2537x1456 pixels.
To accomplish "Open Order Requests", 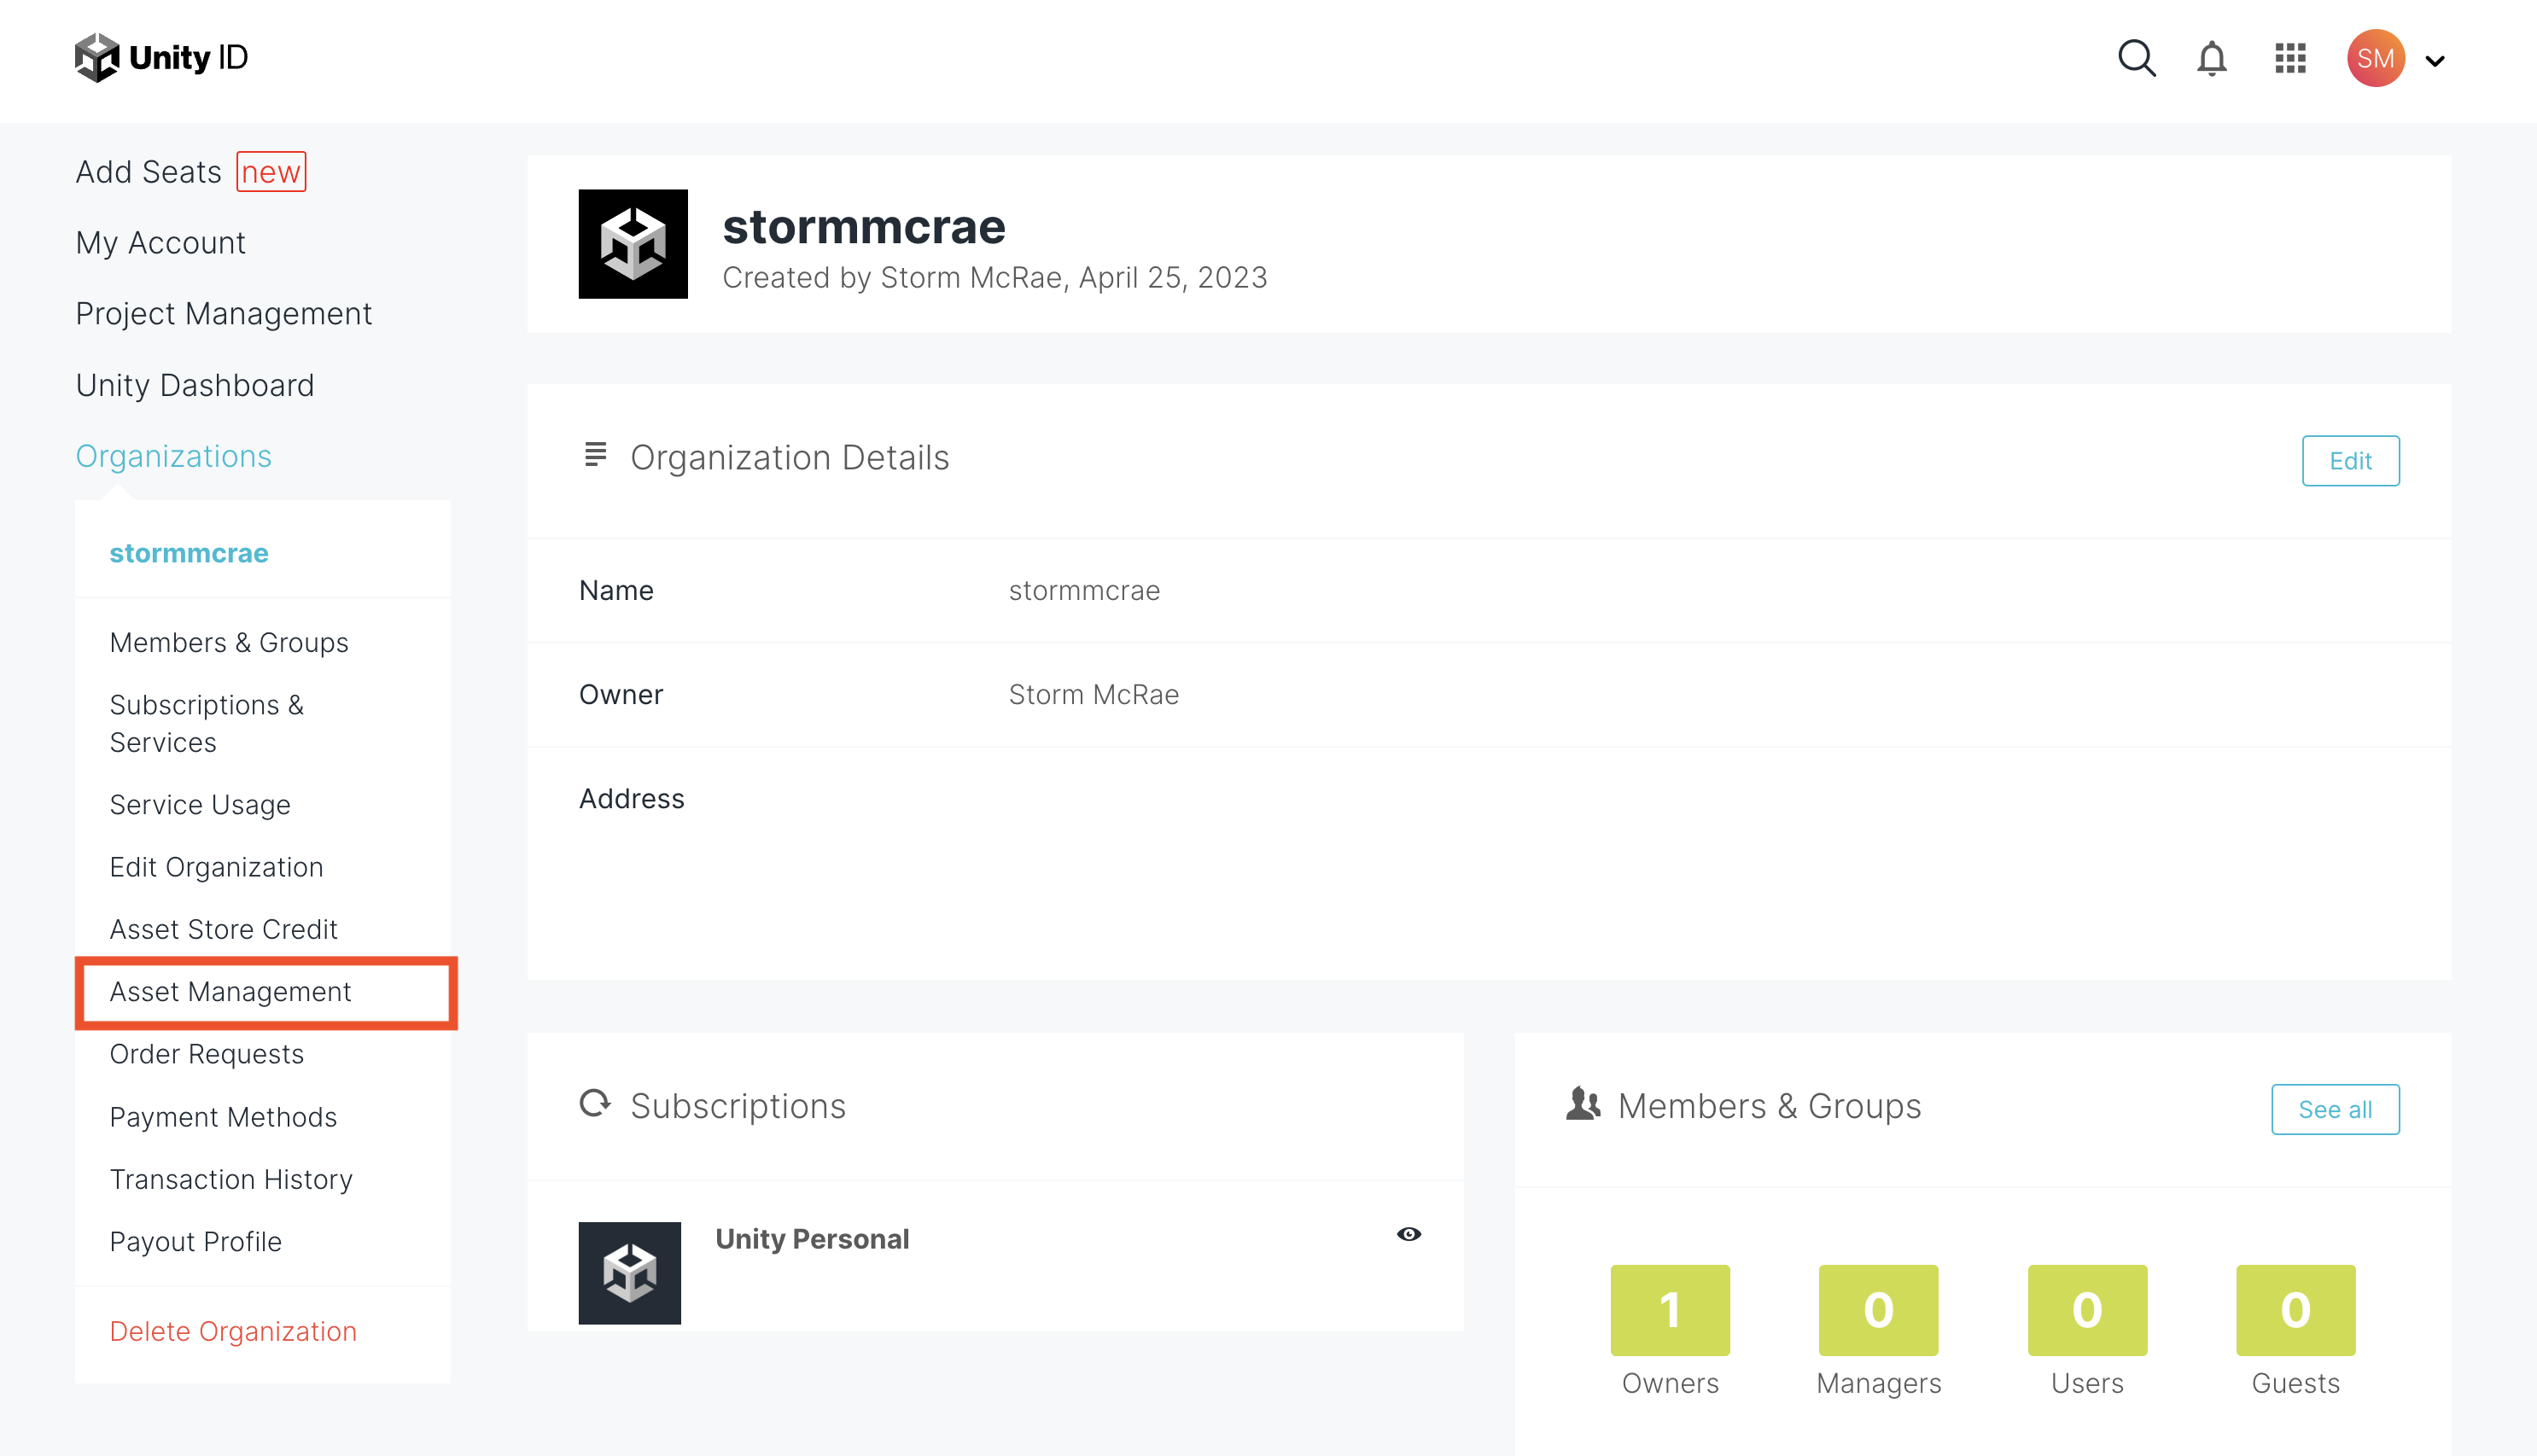I will tap(207, 1054).
